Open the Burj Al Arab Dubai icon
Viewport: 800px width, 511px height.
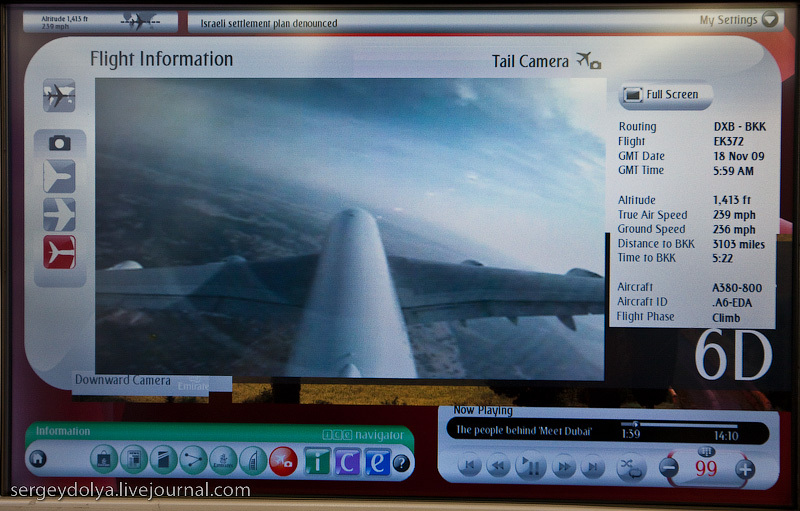click(253, 461)
